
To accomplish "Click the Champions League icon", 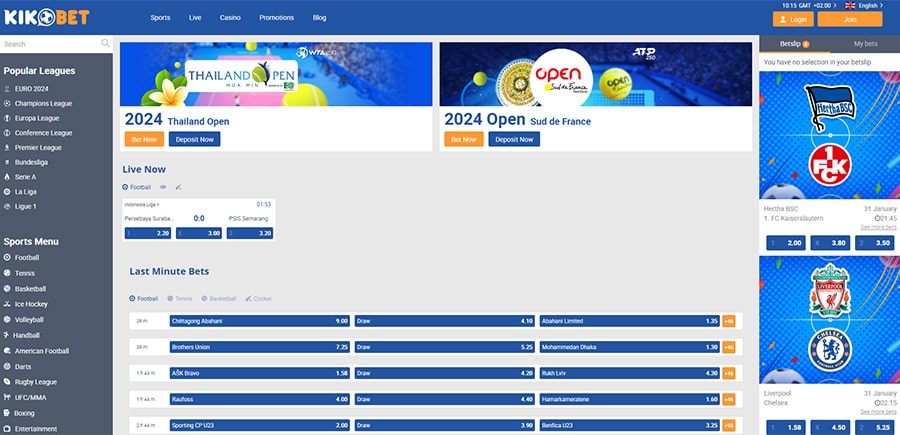I will 7,103.
